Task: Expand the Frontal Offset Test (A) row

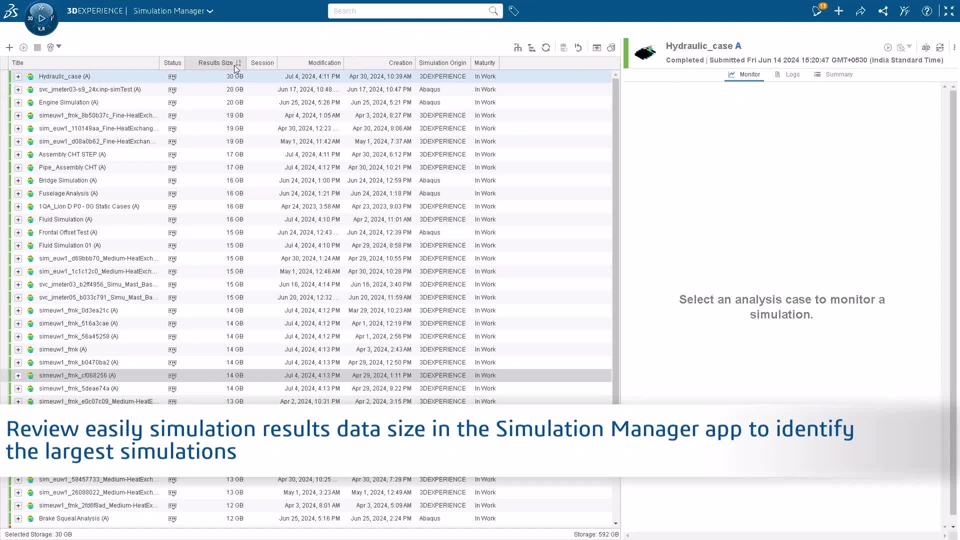Action: (18, 233)
